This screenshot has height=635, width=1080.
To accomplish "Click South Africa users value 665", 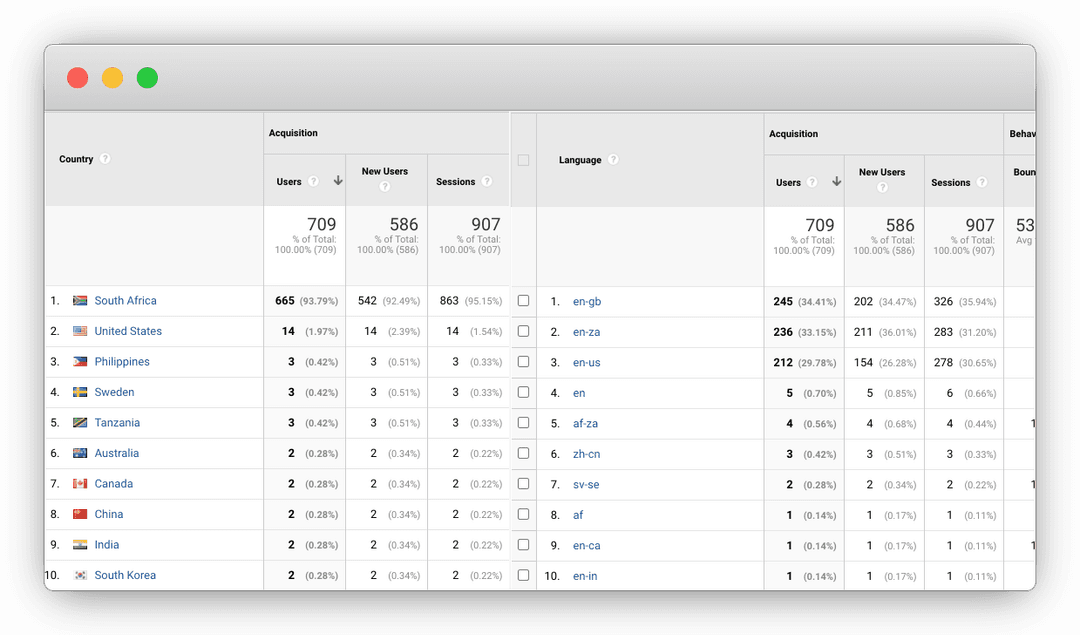I will pos(284,300).
